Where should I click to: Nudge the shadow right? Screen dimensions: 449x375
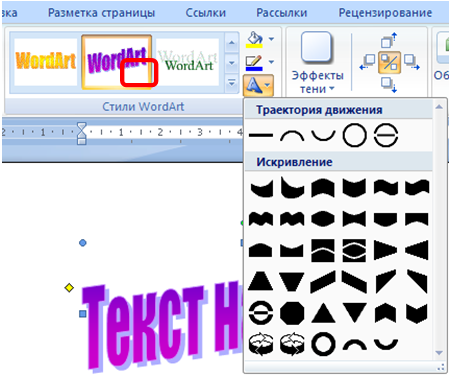[x=412, y=62]
